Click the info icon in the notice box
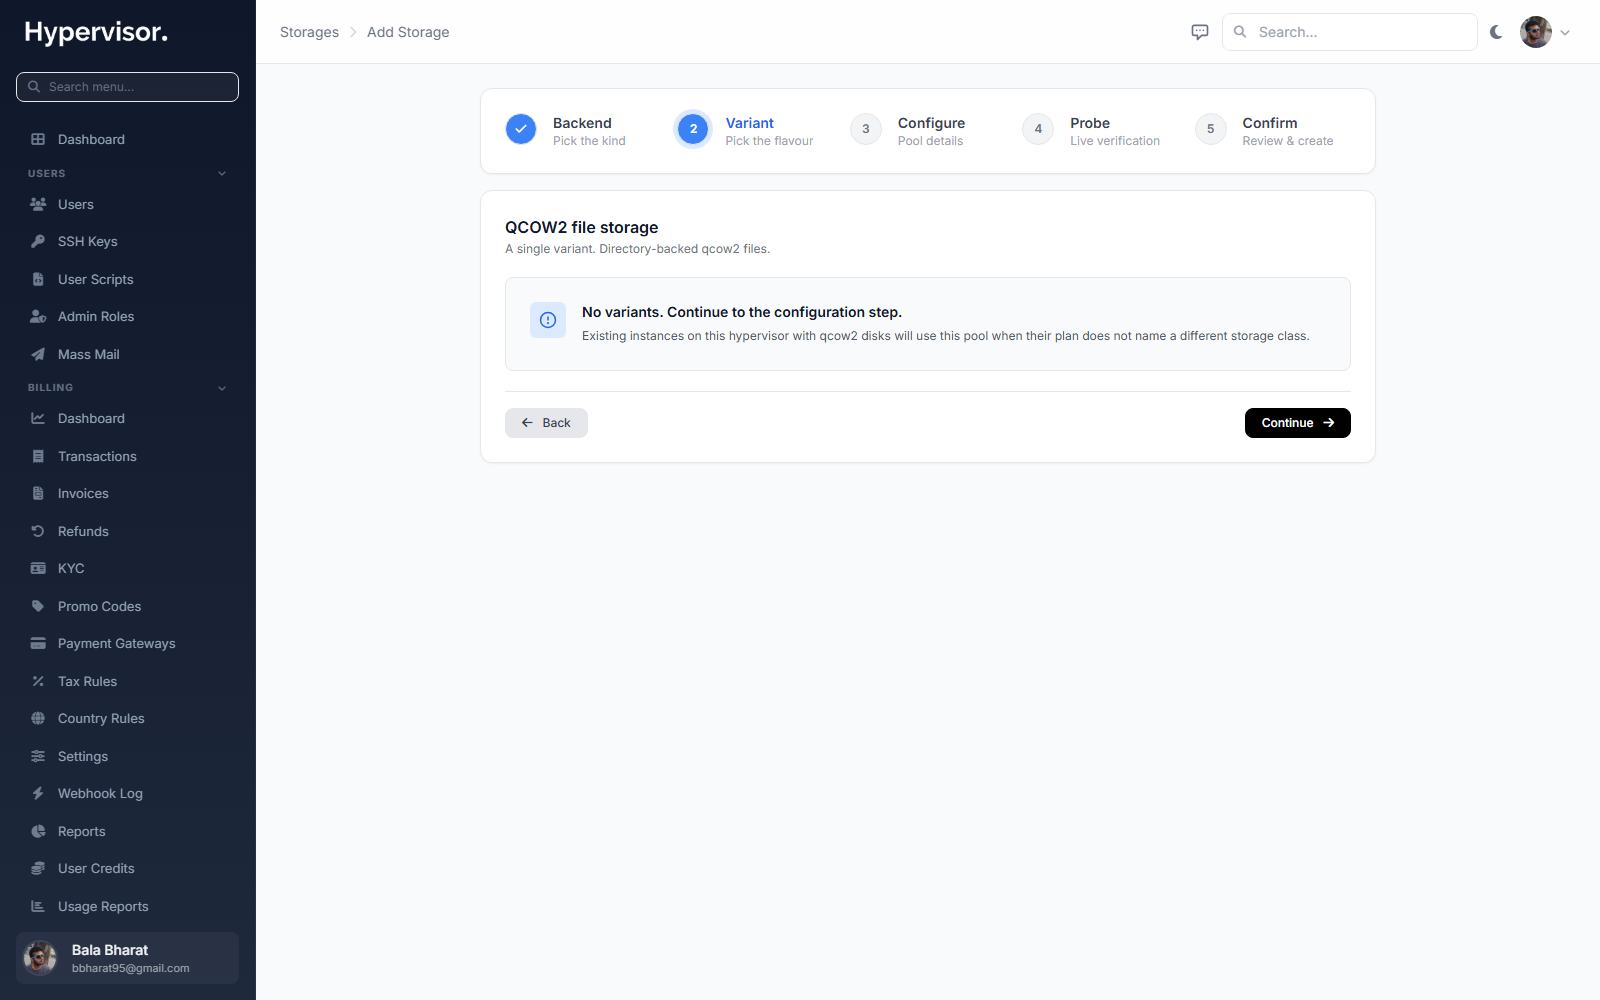This screenshot has height=1000, width=1600. (x=548, y=320)
